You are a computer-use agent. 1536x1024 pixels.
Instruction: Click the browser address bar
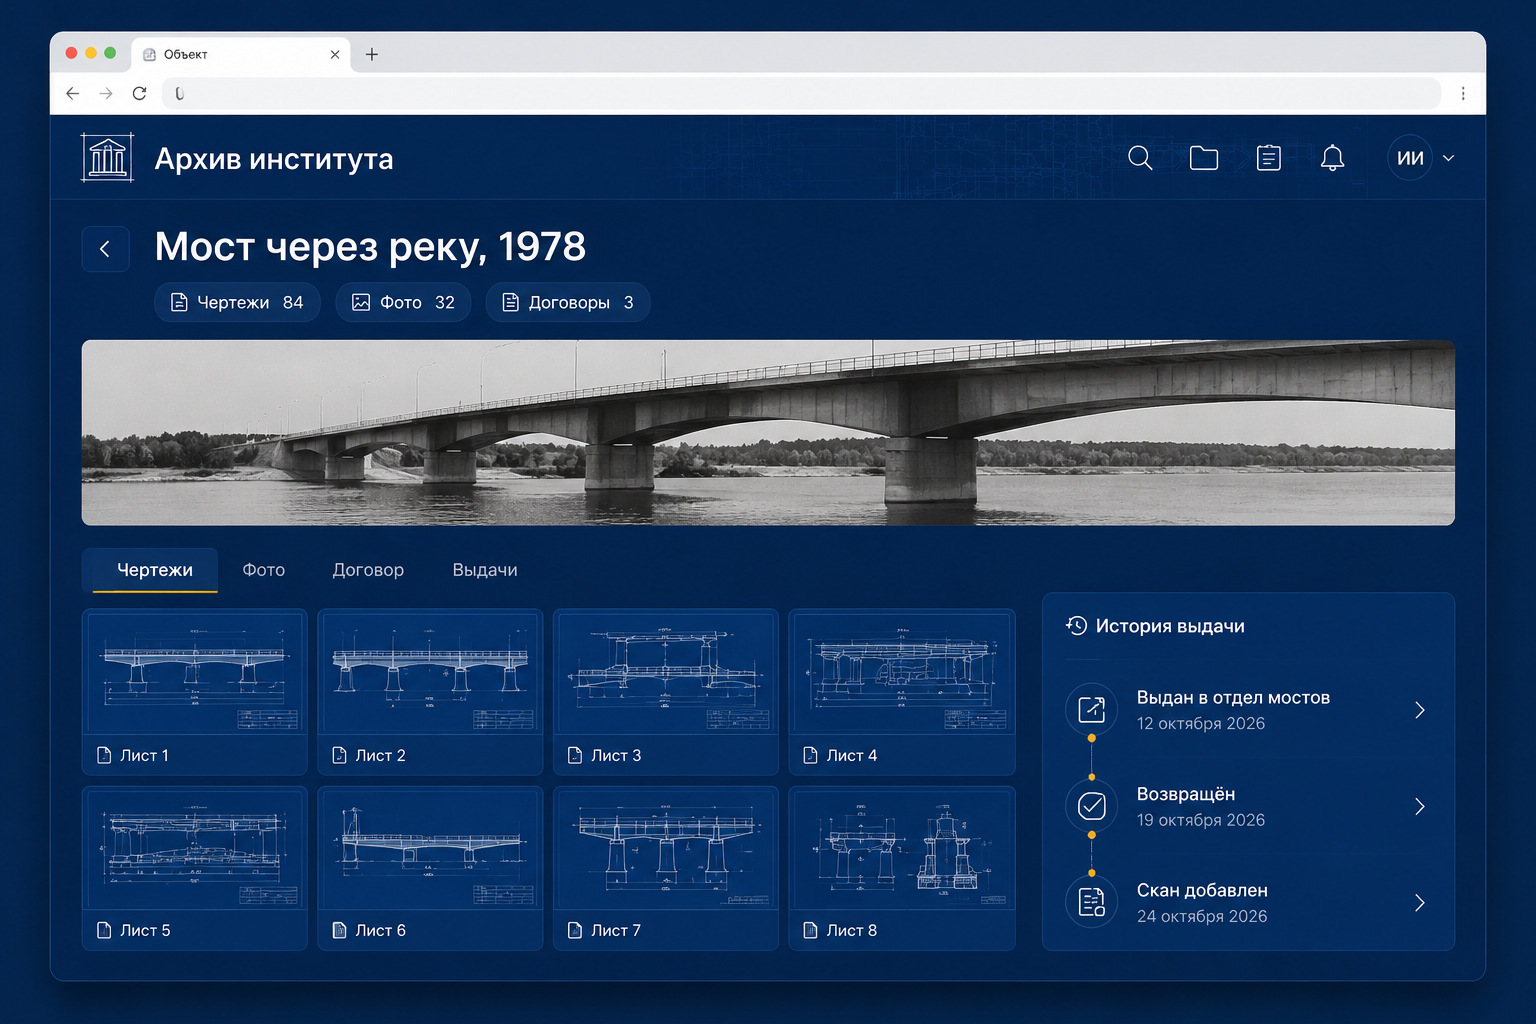point(800,93)
